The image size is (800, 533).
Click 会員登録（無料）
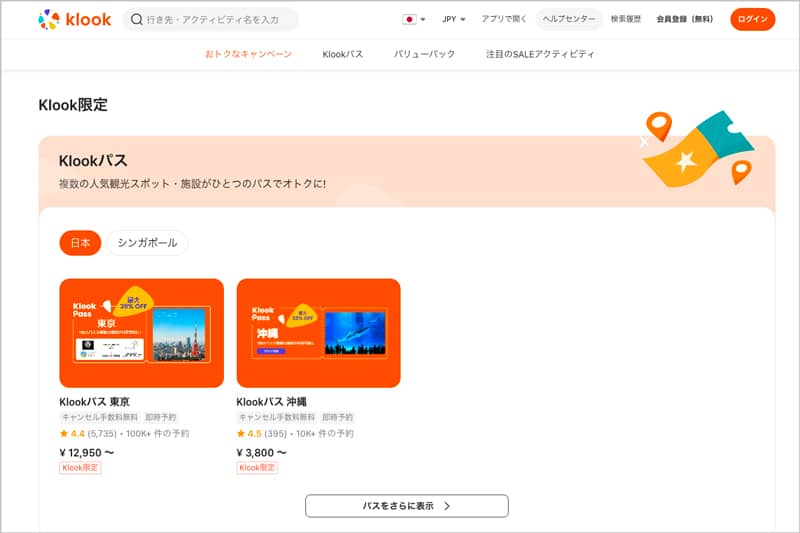pyautogui.click(x=685, y=19)
